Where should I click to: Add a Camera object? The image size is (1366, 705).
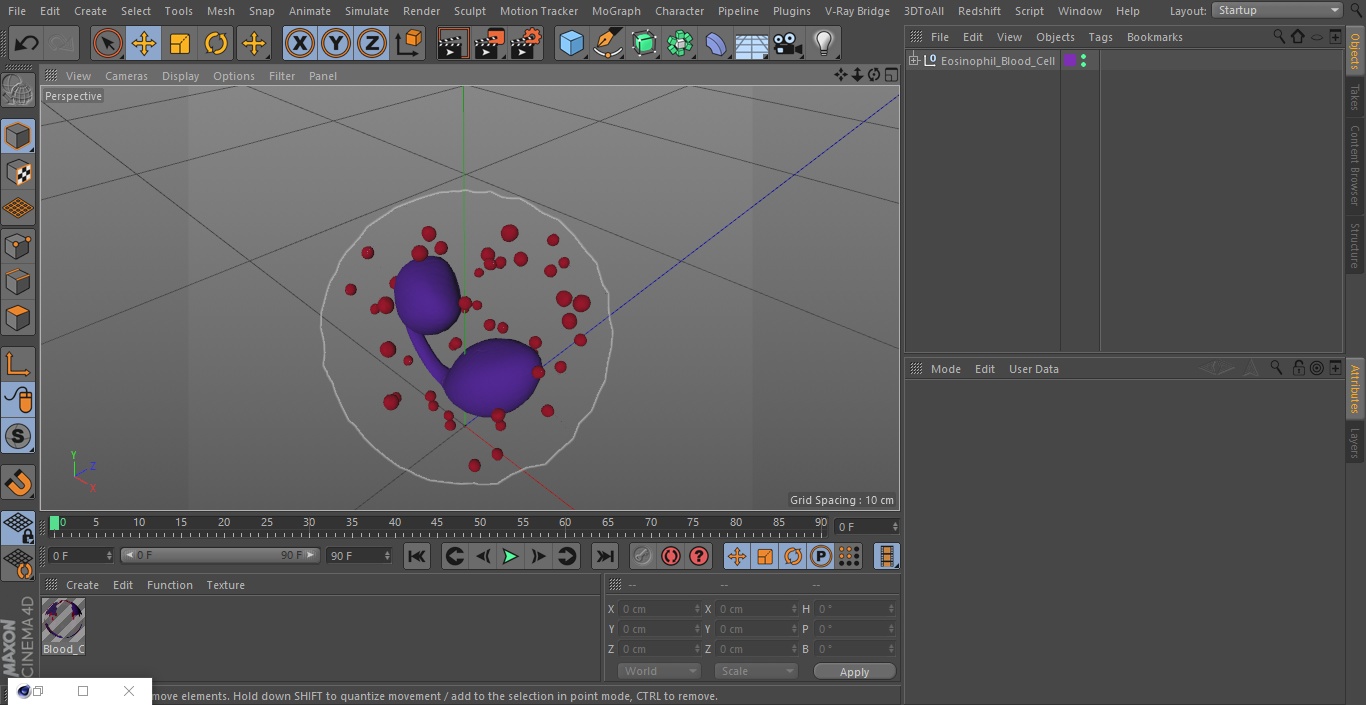(x=788, y=43)
